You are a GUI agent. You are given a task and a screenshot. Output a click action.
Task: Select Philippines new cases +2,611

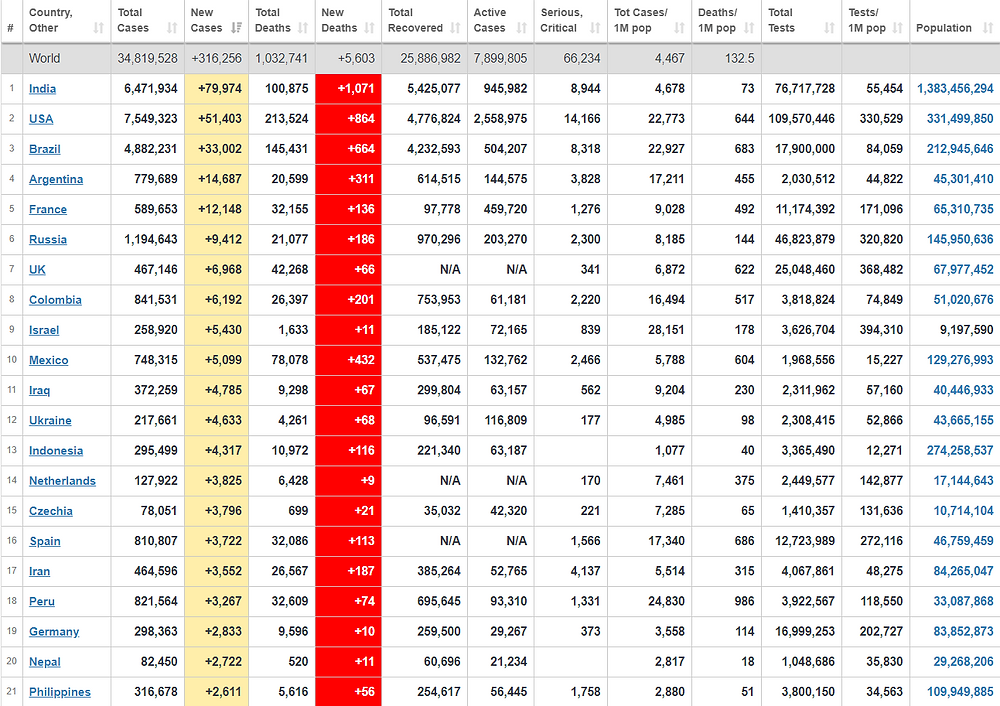click(216, 692)
